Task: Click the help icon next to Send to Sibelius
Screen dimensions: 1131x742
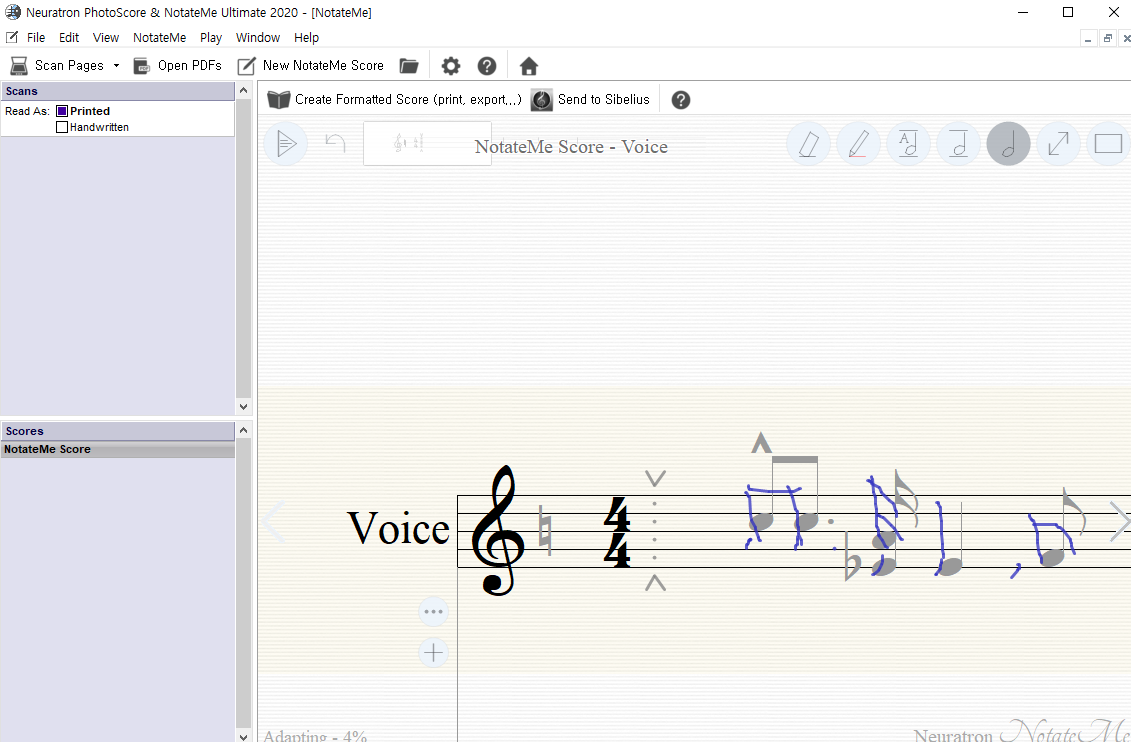Action: click(x=681, y=100)
